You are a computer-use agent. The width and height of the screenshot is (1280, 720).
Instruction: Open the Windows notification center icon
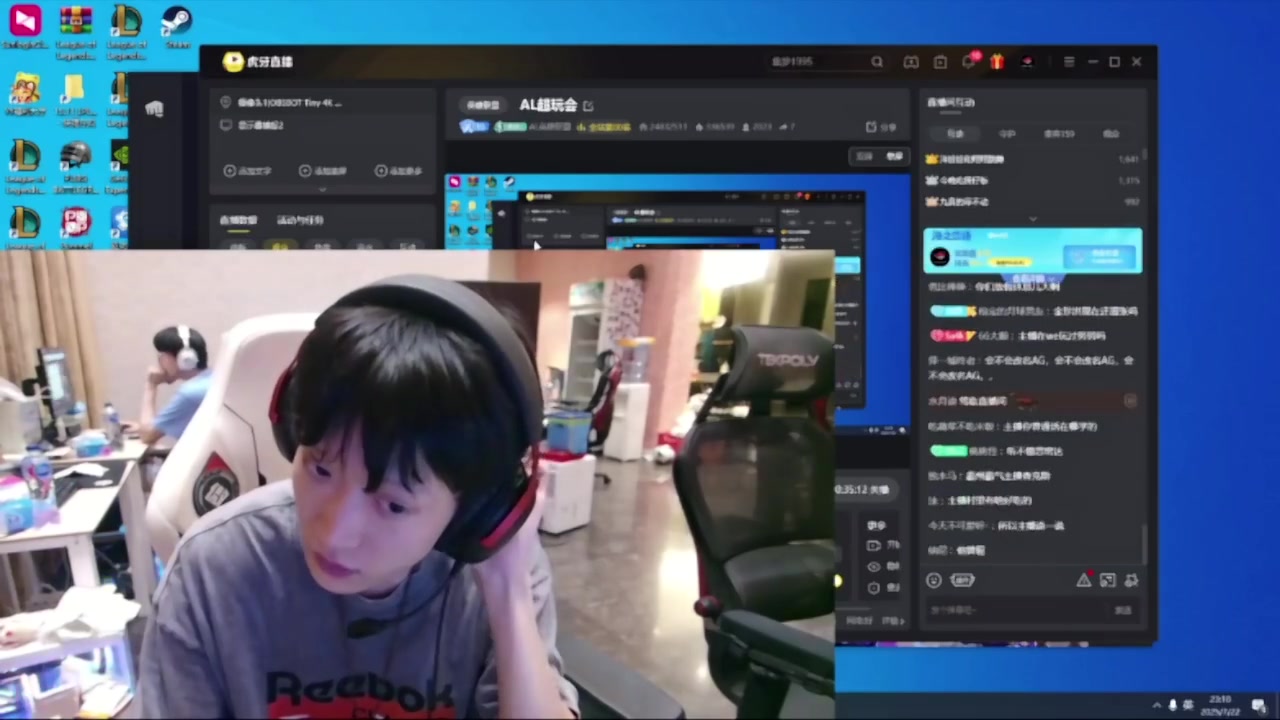1258,705
